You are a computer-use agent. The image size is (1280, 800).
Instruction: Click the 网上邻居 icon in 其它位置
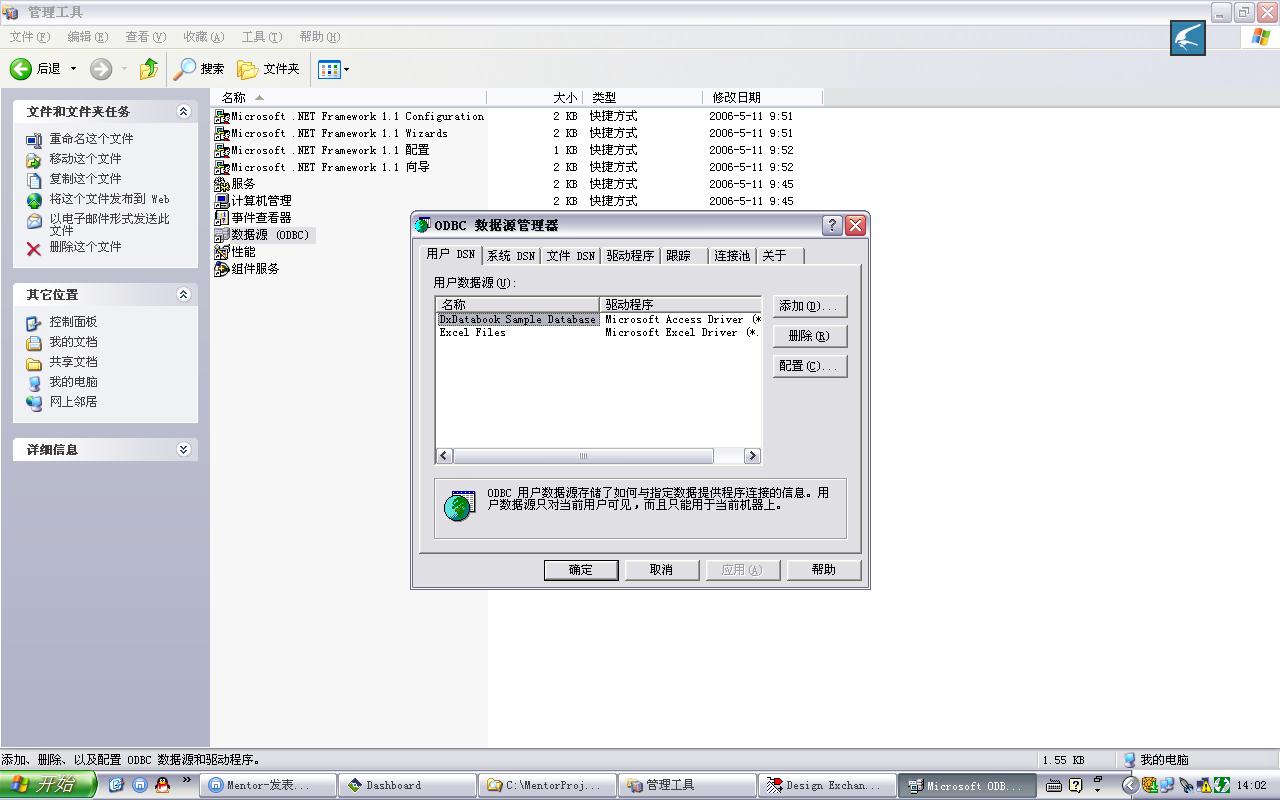point(34,403)
